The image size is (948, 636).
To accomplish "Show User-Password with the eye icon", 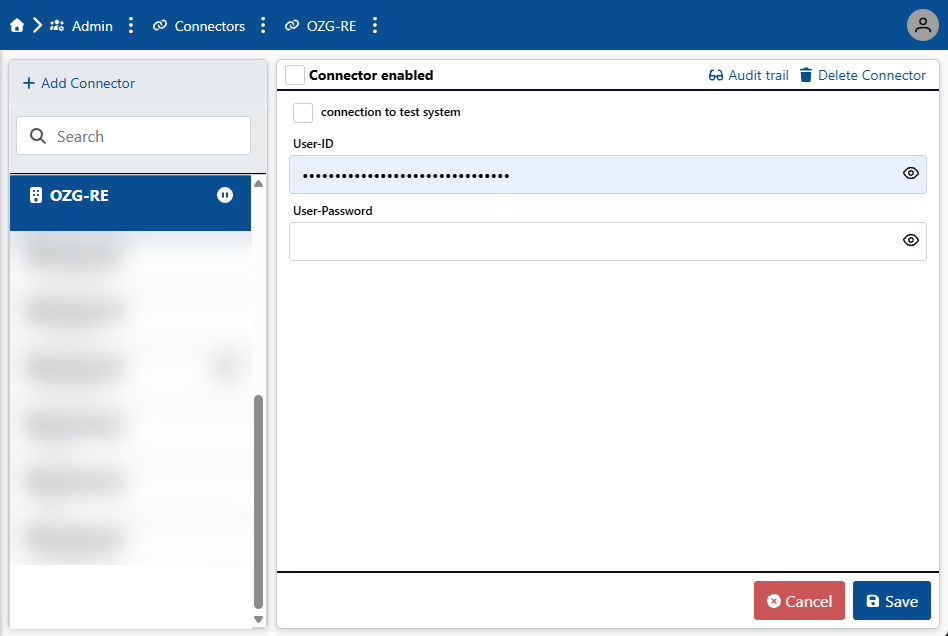I will click(910, 240).
